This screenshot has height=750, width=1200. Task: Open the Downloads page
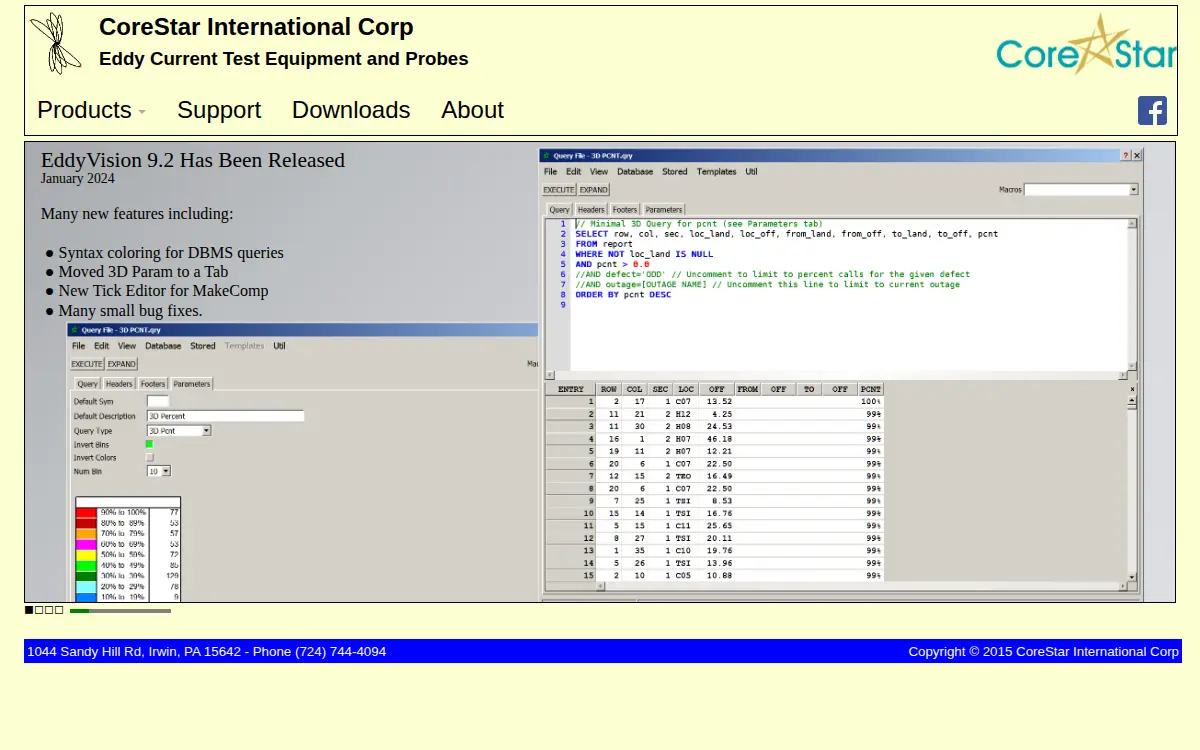tap(351, 110)
